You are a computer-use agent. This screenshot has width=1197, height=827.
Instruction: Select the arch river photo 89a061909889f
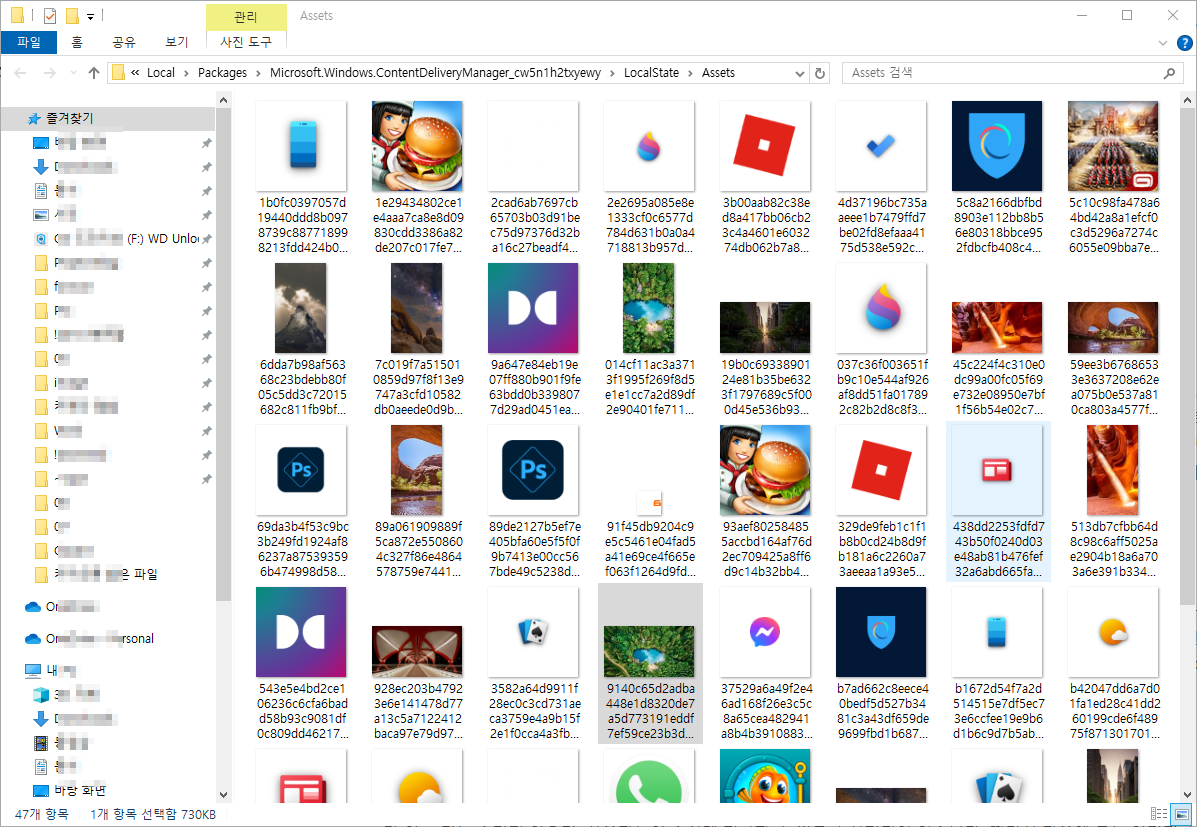418,502
